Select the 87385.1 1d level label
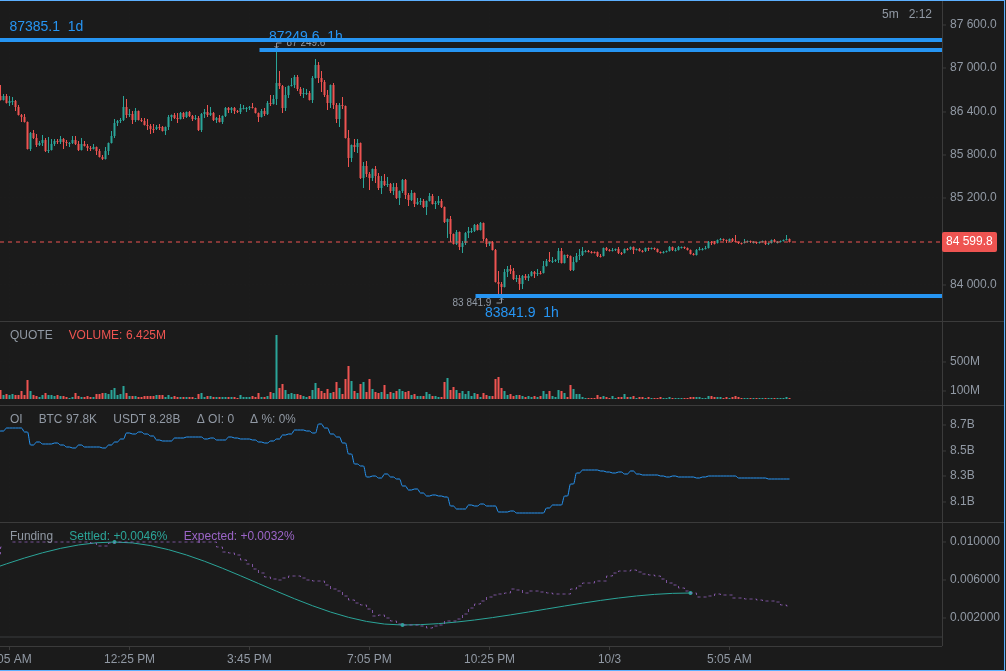The height and width of the screenshot is (671, 1006). pyautogui.click(x=46, y=26)
